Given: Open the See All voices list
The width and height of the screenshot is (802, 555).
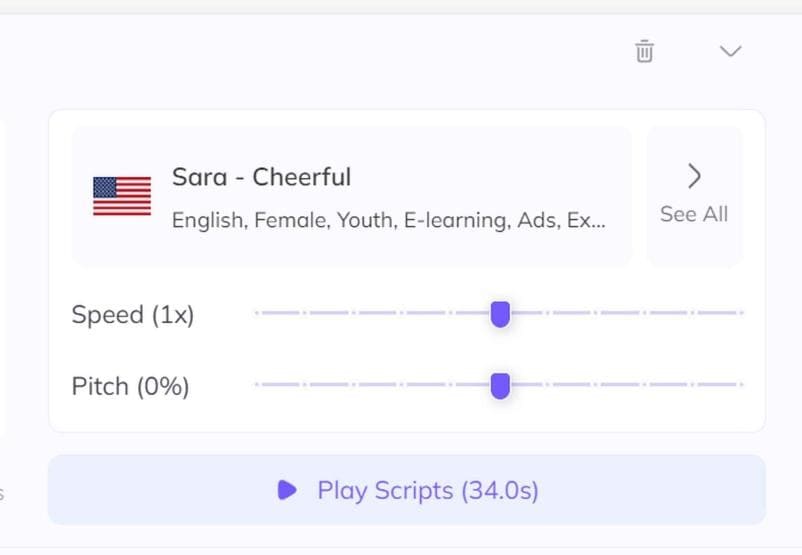Looking at the screenshot, I should pyautogui.click(x=694, y=214).
